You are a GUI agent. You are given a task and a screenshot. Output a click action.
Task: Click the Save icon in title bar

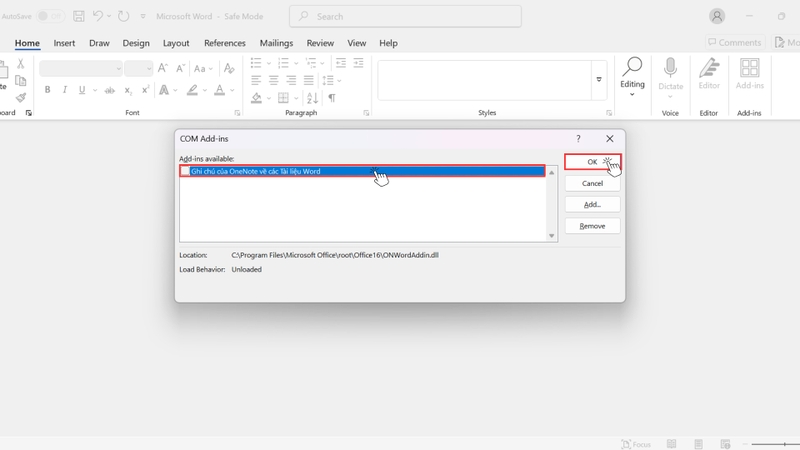pos(79,16)
